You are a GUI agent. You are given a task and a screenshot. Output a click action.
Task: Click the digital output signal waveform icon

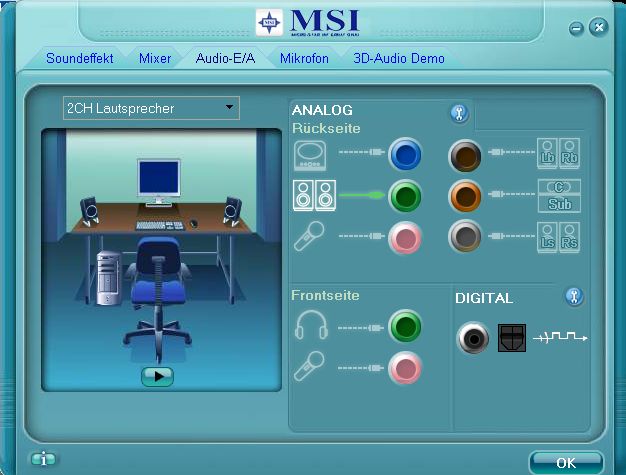point(561,337)
